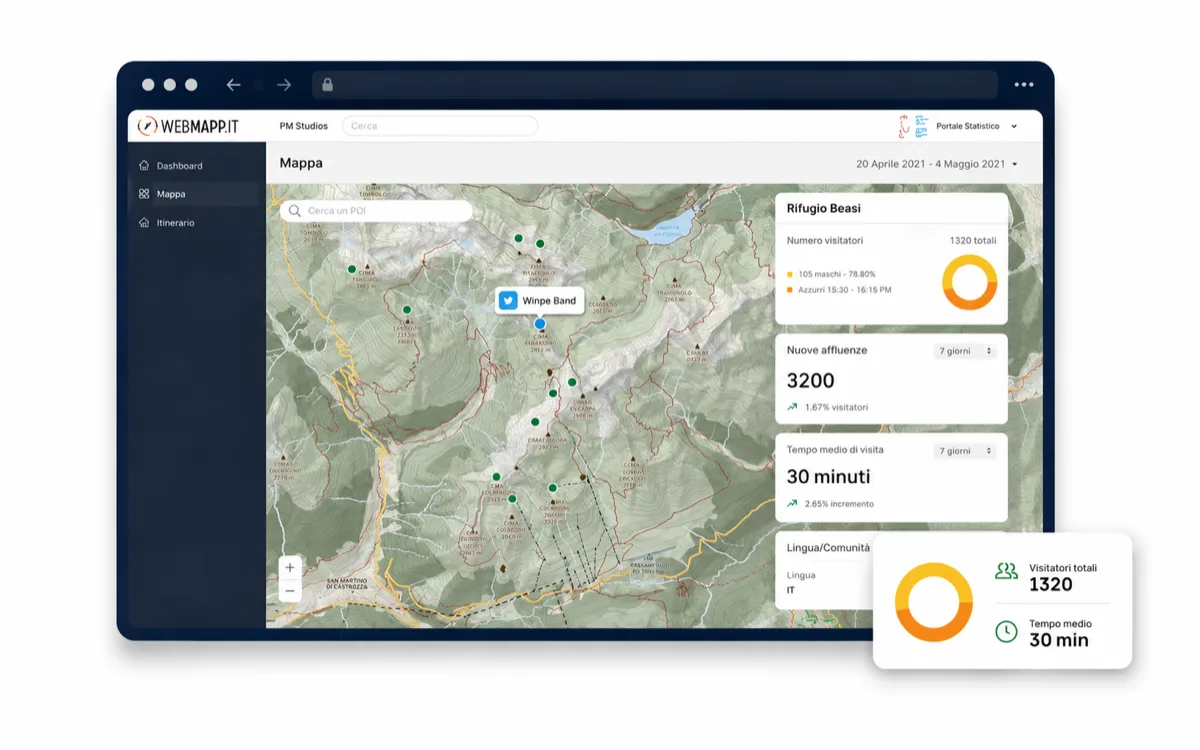This screenshot has width=1200, height=750.
Task: Click the orange legend swatch for Azzurri
Action: (x=790, y=290)
